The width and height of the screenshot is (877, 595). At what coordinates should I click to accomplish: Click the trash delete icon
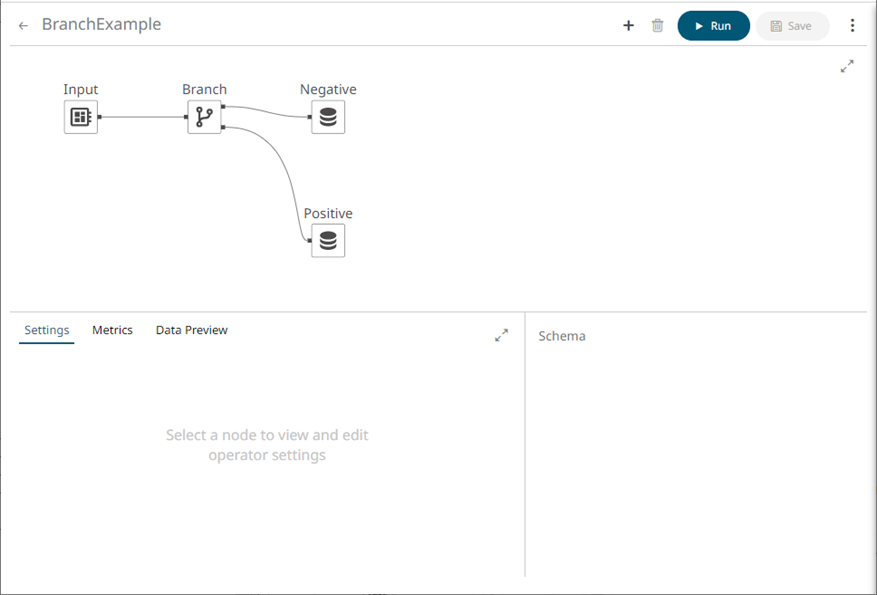click(x=657, y=26)
